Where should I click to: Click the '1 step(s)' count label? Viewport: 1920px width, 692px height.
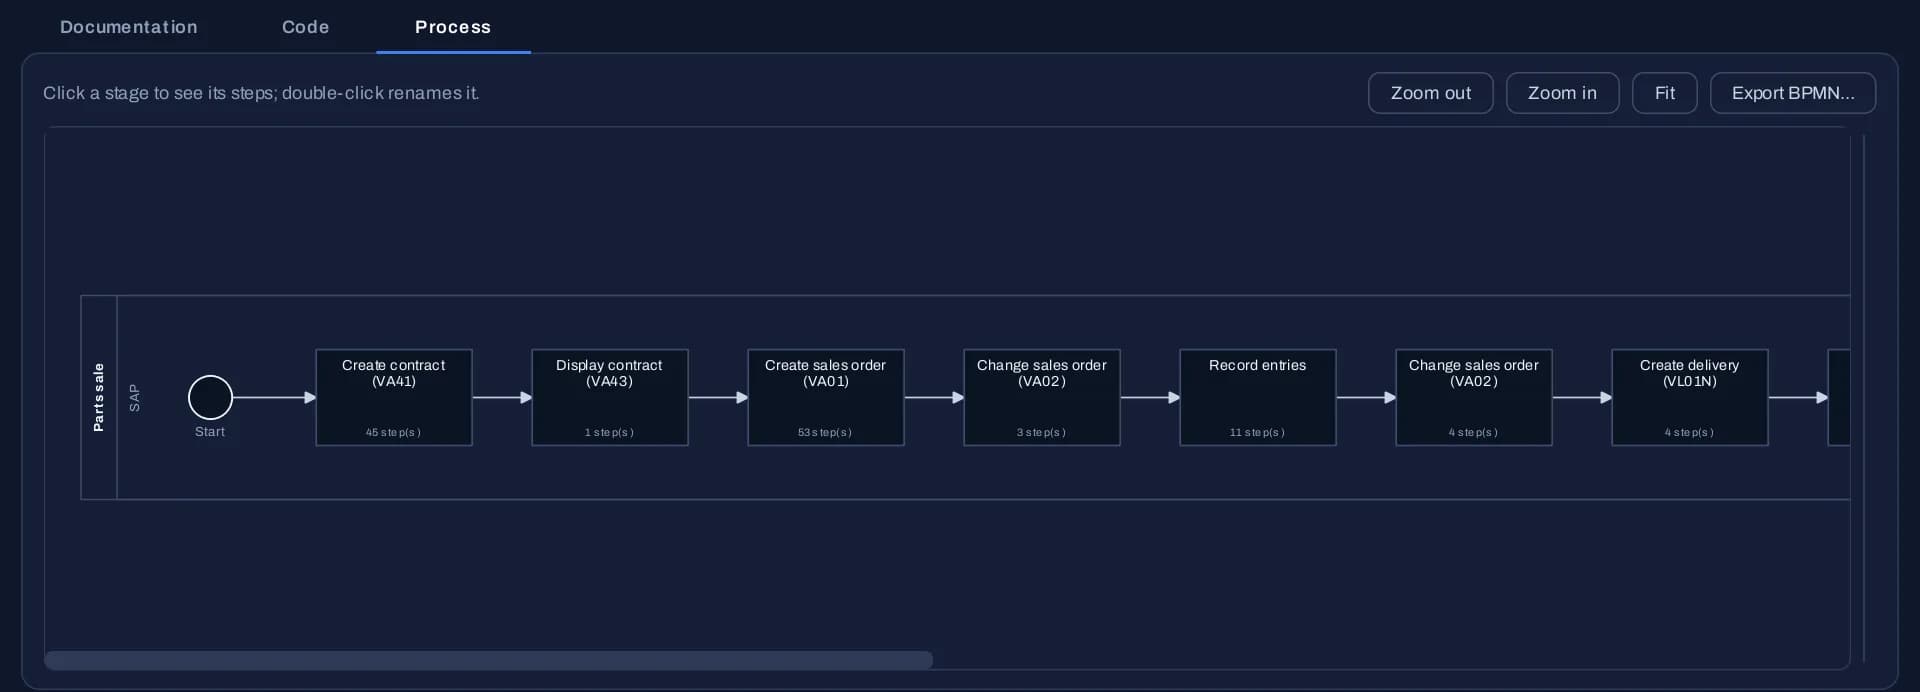[x=609, y=432]
